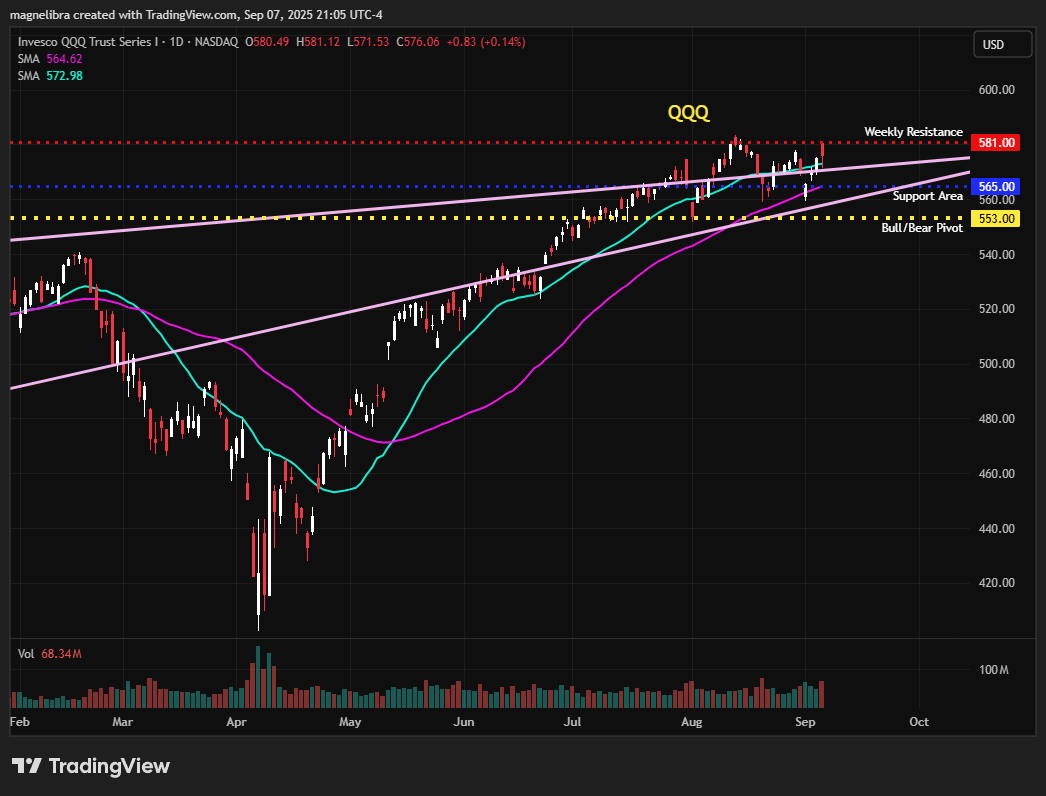Screen dimensions: 1046x796
Task: Click the 440.00 price axis label
Action: 995,529
